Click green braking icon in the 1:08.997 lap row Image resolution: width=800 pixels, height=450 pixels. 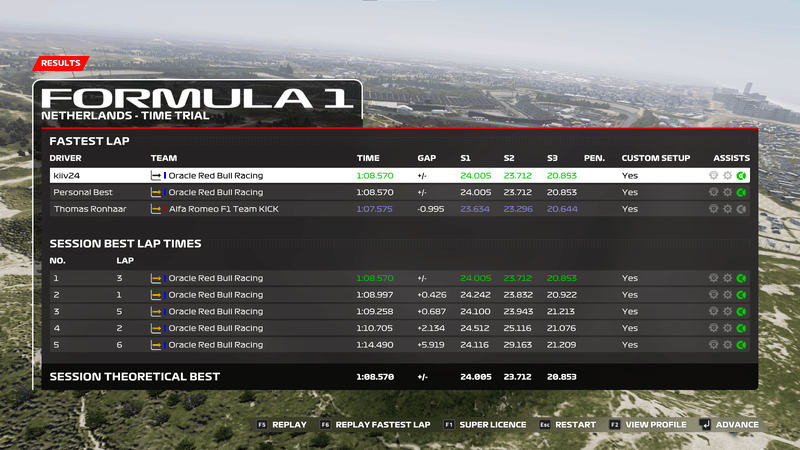pyautogui.click(x=741, y=295)
